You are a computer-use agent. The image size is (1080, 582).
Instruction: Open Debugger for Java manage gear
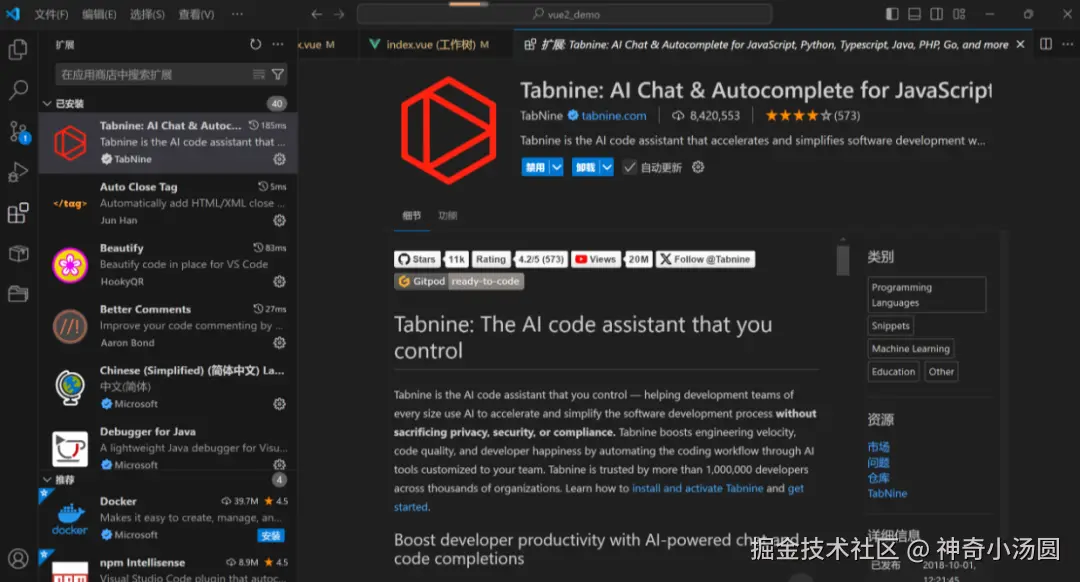[279, 465]
